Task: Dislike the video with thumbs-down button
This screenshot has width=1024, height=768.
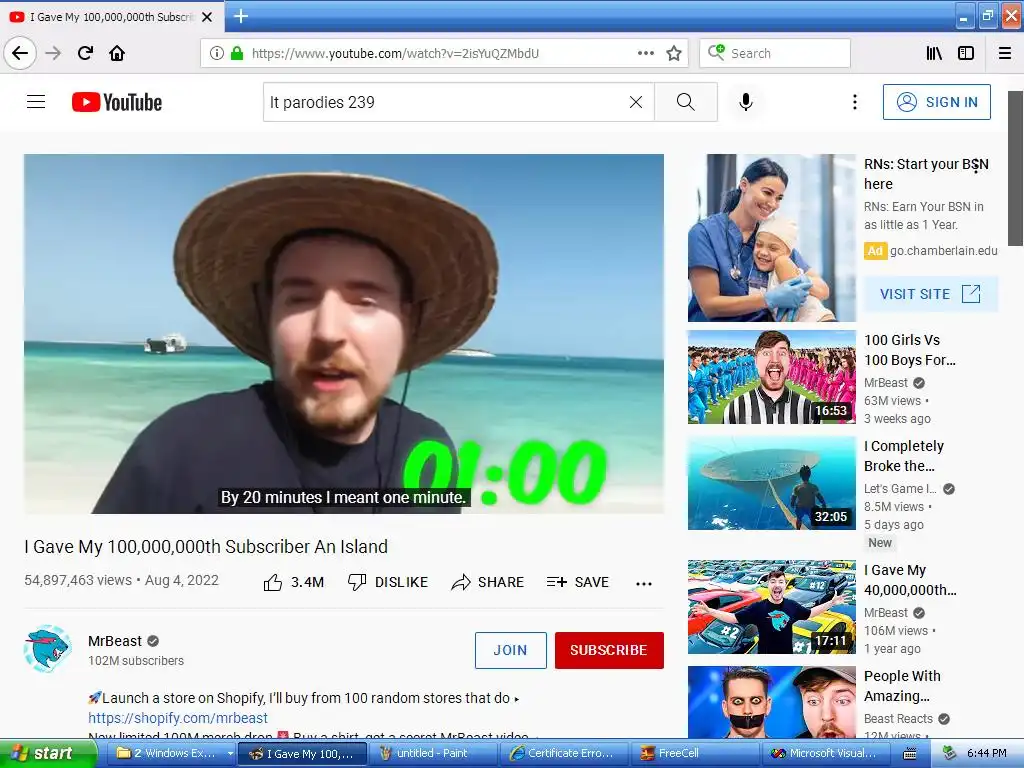Action: pyautogui.click(x=388, y=582)
